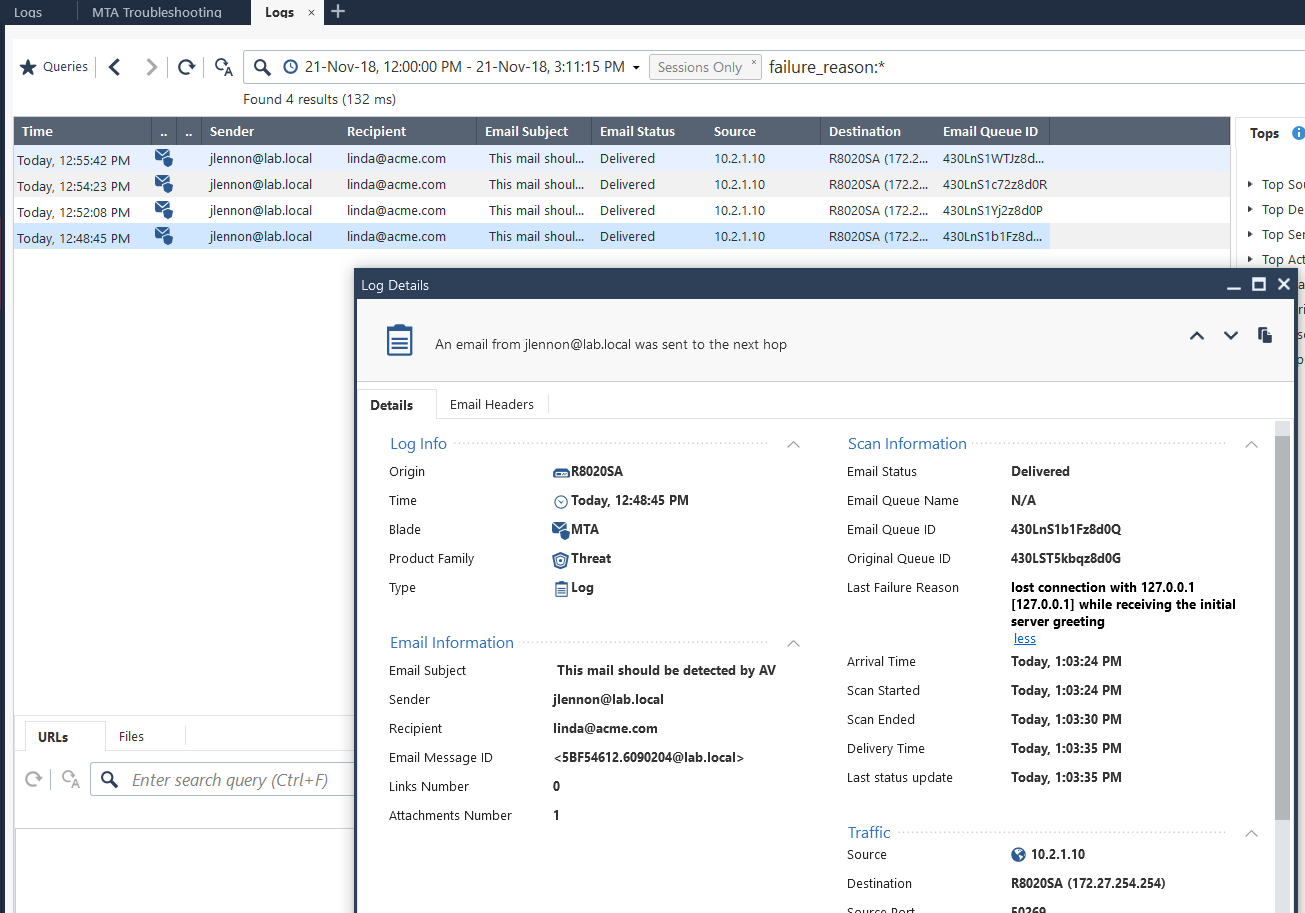The width and height of the screenshot is (1305, 913).
Task: Click MTA blade icon in 12:52:08 row
Action: 164,210
